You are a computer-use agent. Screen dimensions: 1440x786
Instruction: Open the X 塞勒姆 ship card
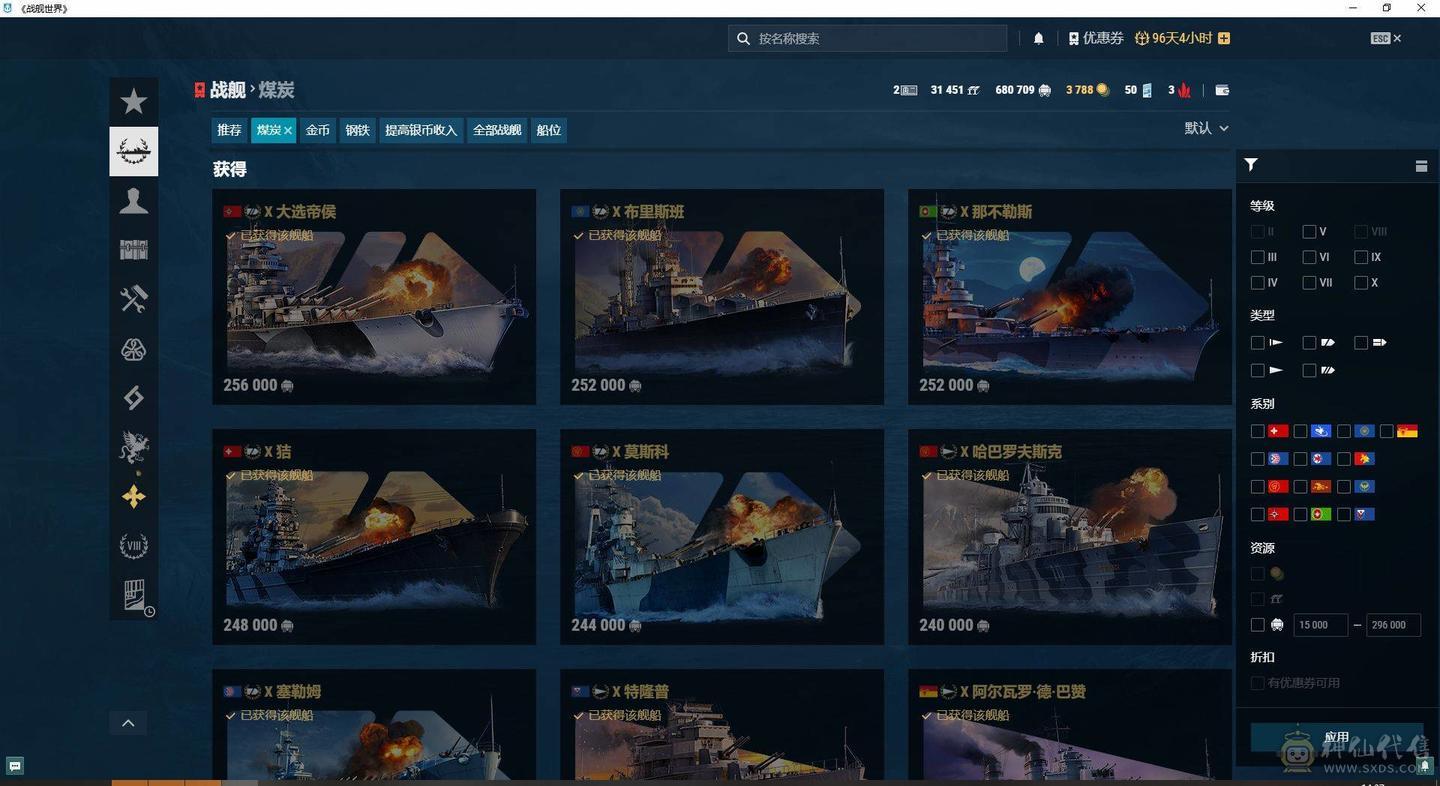tap(374, 725)
